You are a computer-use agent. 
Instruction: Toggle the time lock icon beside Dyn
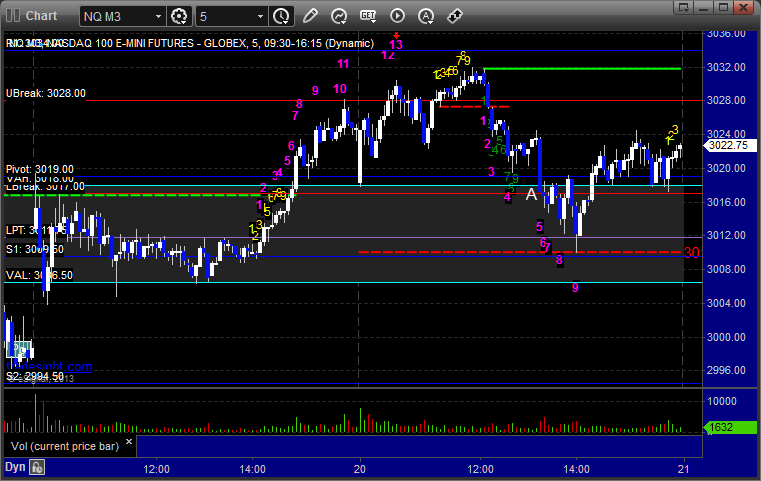37,467
